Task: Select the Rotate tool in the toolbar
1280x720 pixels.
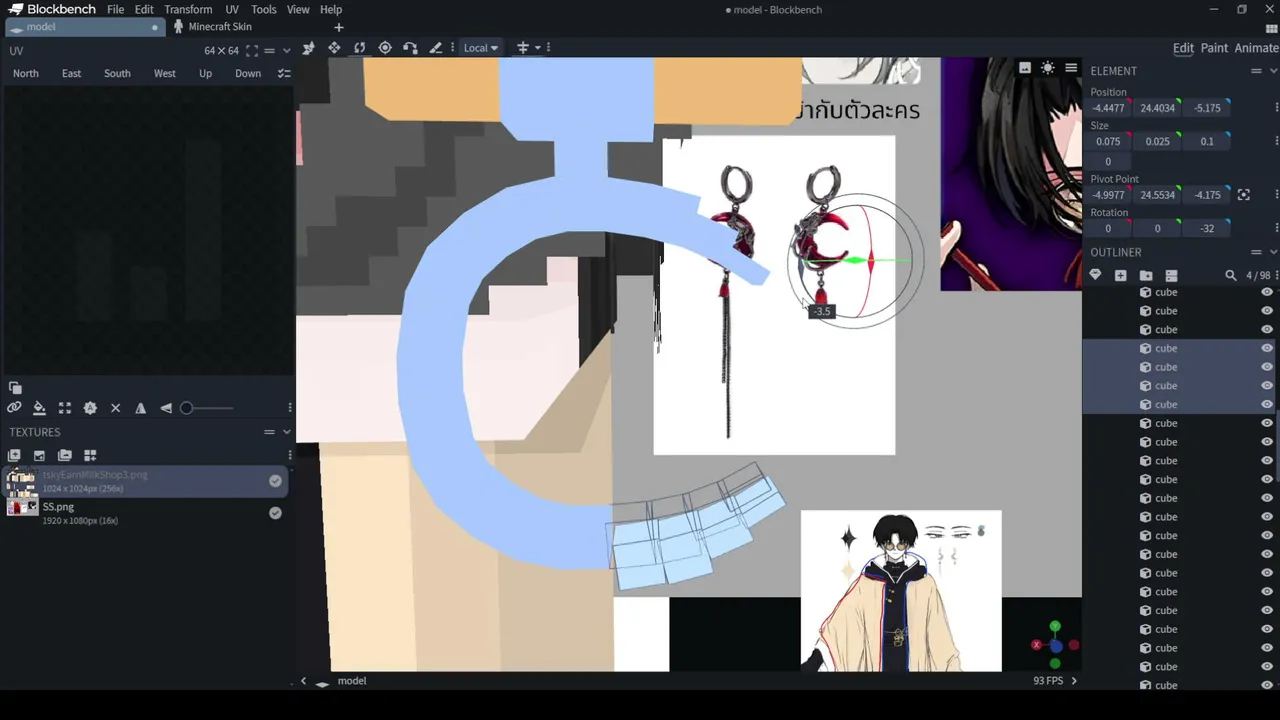Action: pos(359,48)
